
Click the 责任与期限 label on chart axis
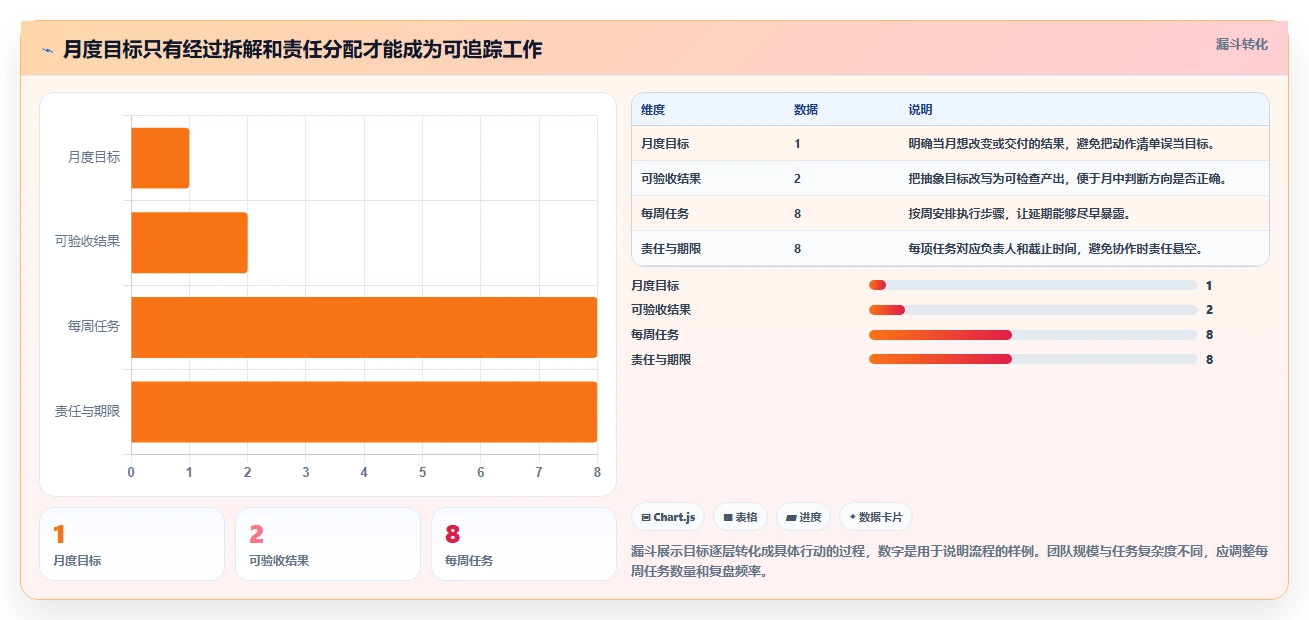[87, 410]
